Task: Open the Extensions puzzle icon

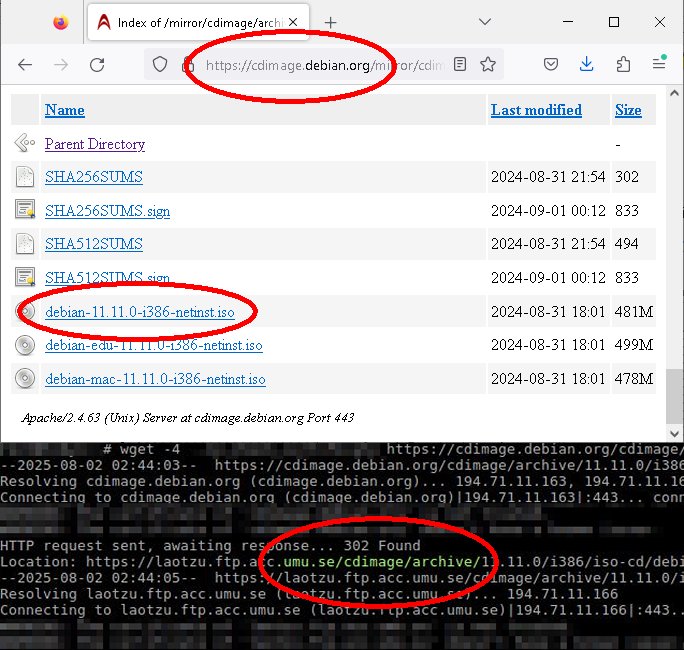Action: click(x=623, y=64)
